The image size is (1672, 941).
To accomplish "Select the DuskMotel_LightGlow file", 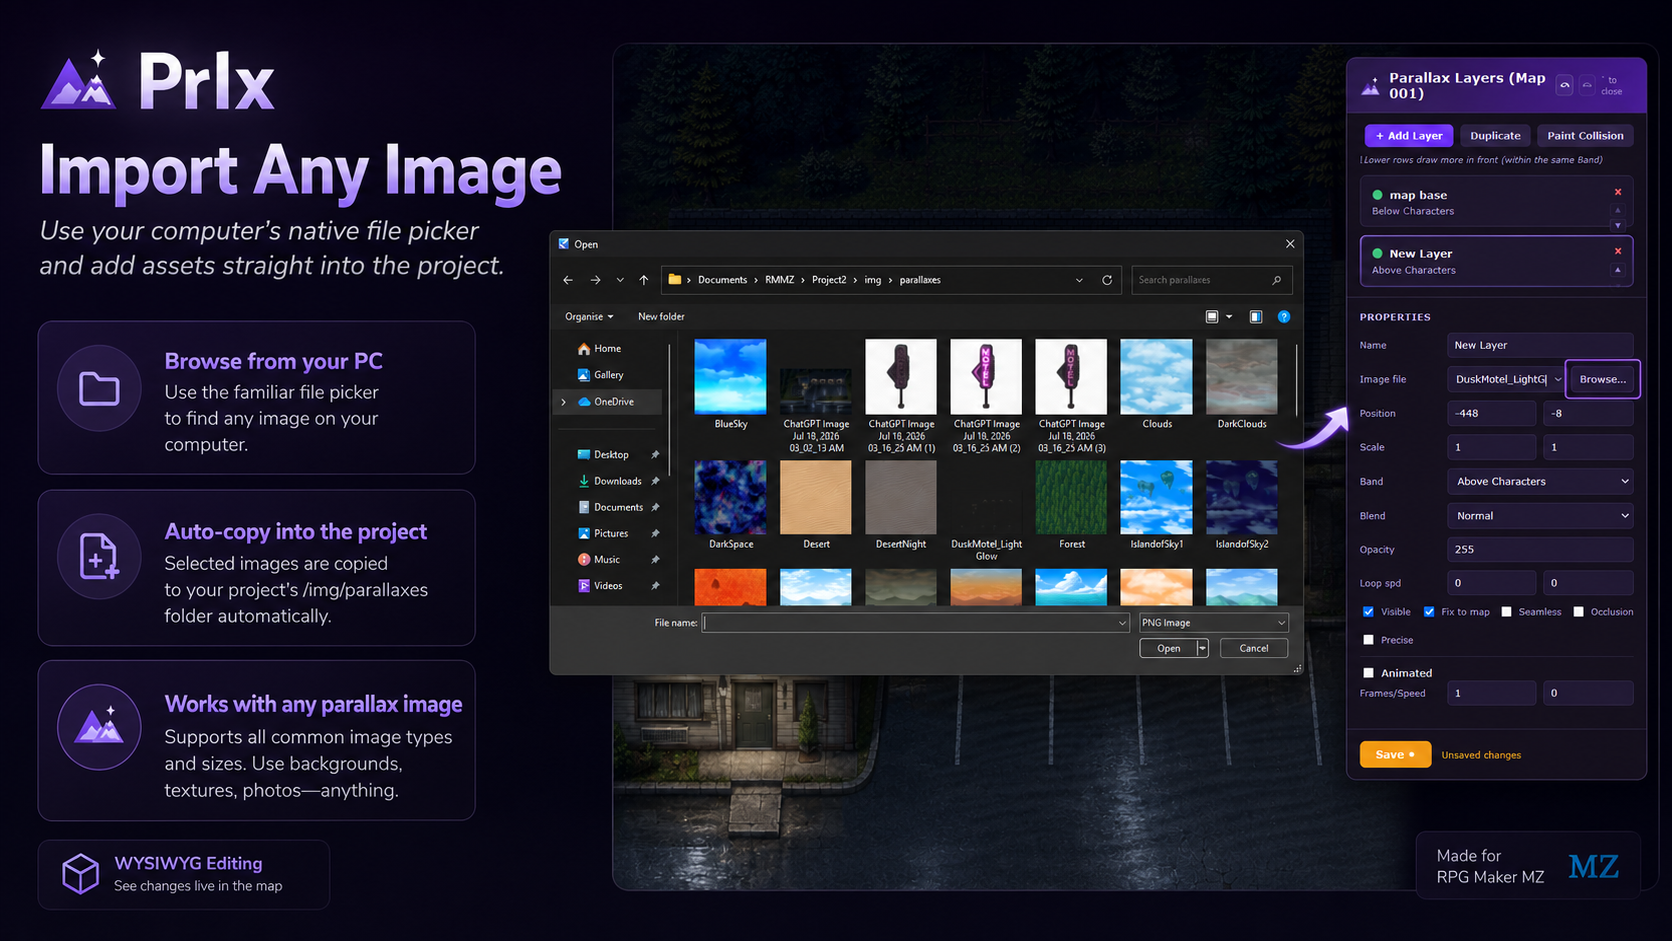I will point(987,511).
